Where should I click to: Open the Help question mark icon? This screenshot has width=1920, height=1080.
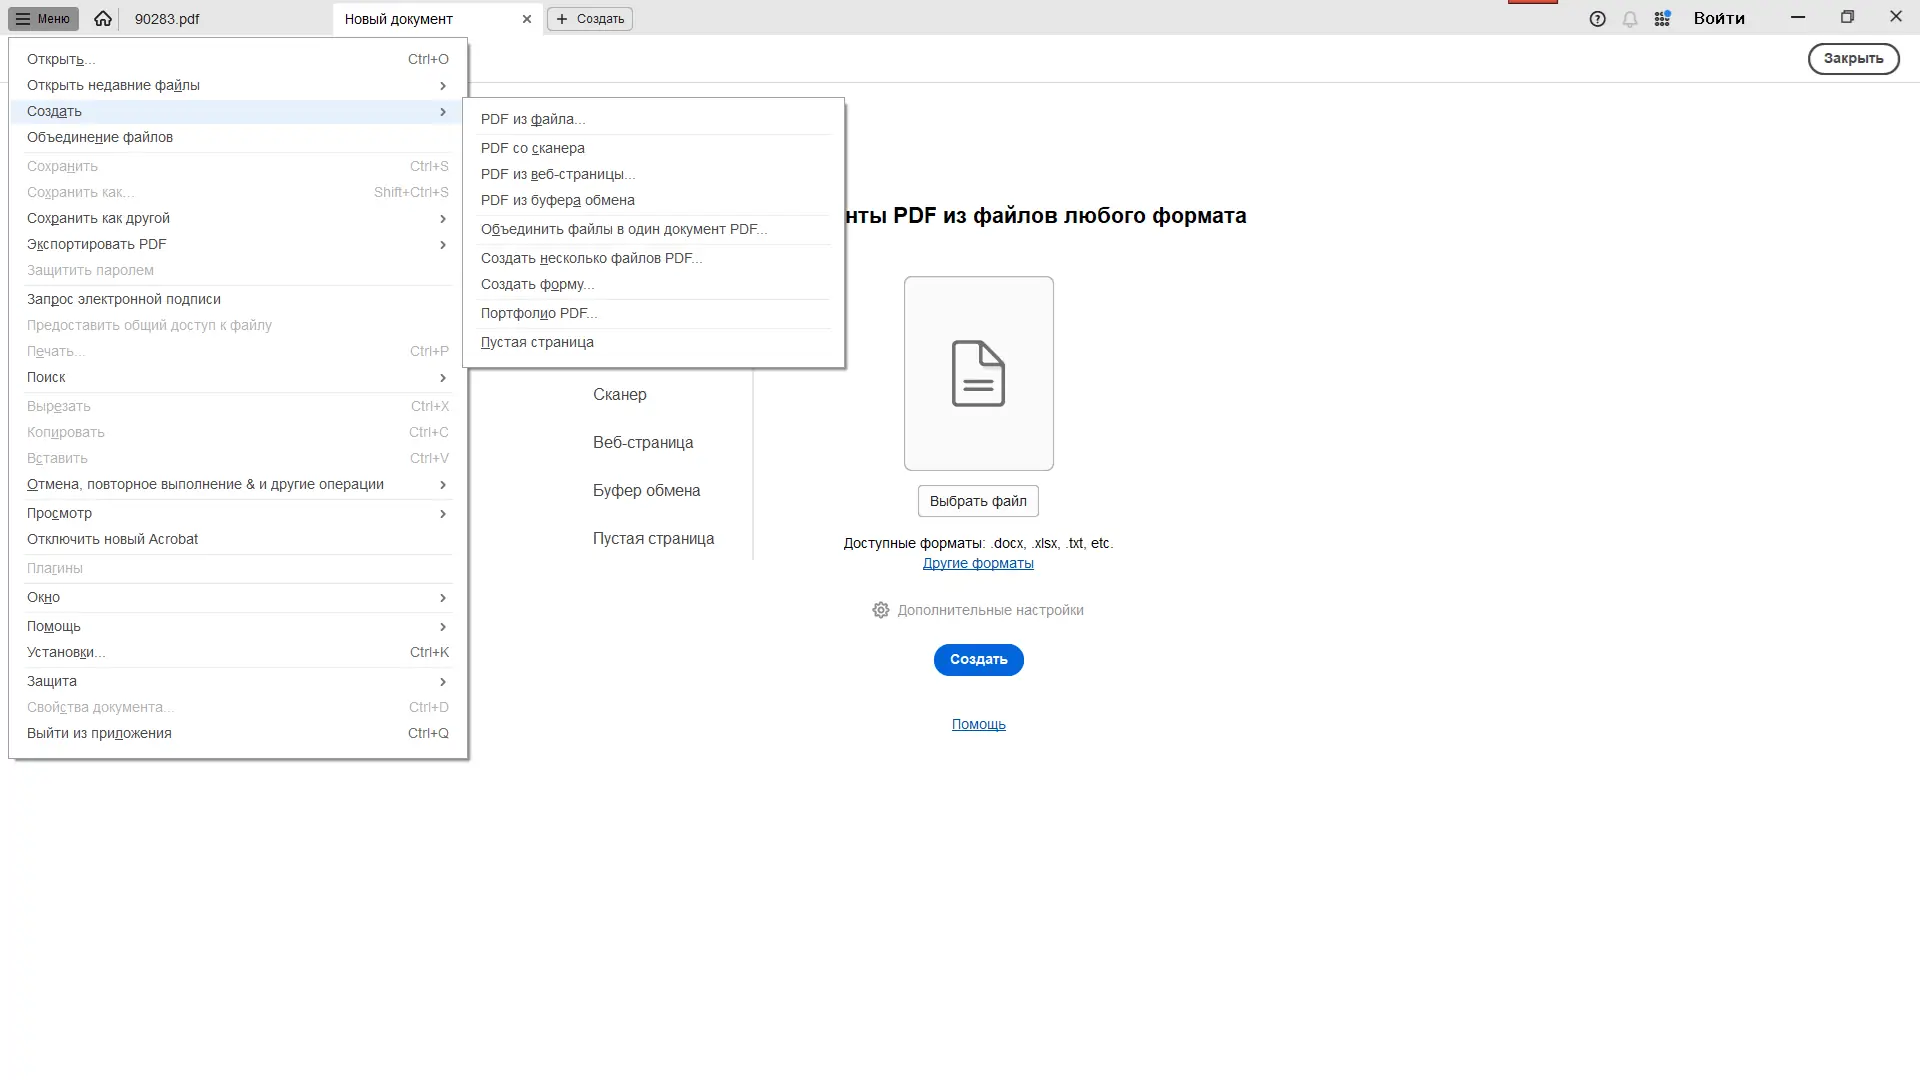point(1597,19)
